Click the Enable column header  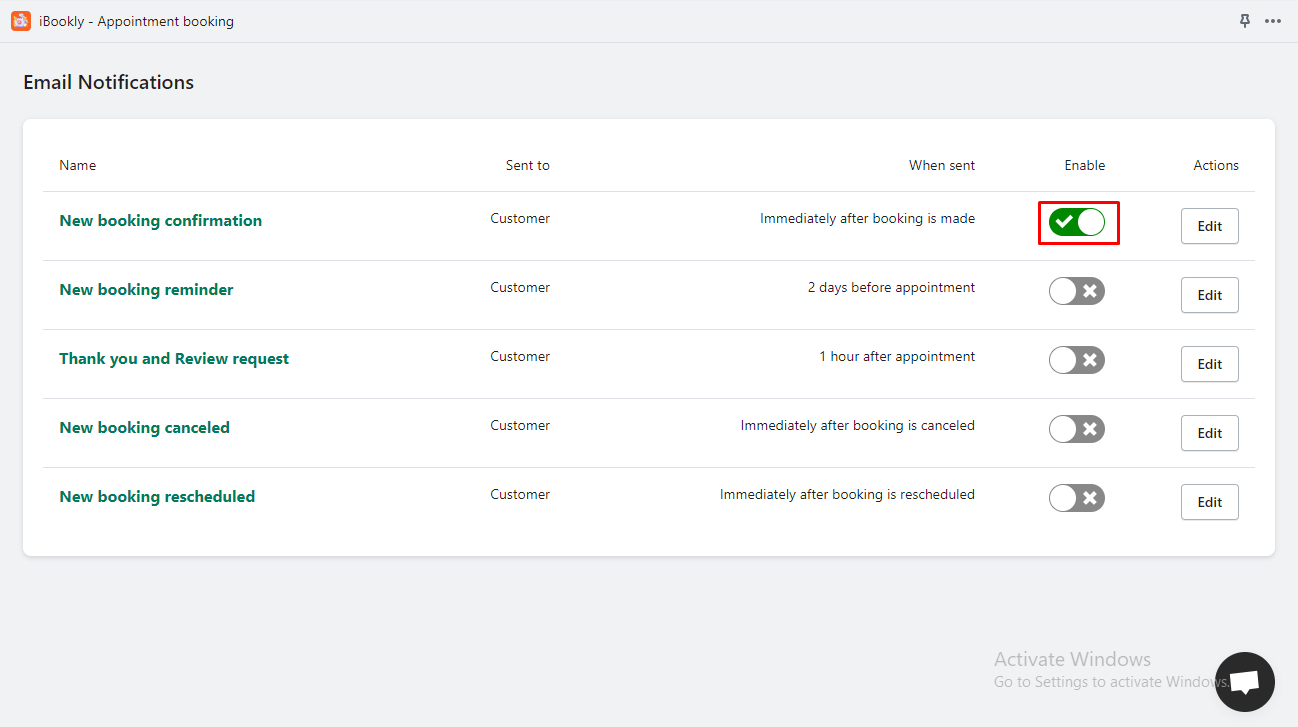click(x=1085, y=165)
